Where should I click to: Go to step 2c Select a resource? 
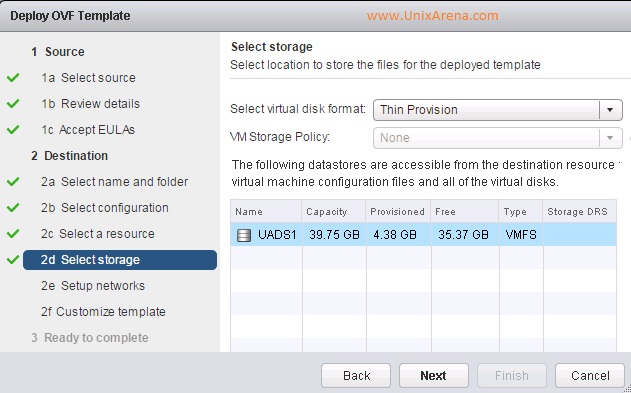click(x=97, y=234)
